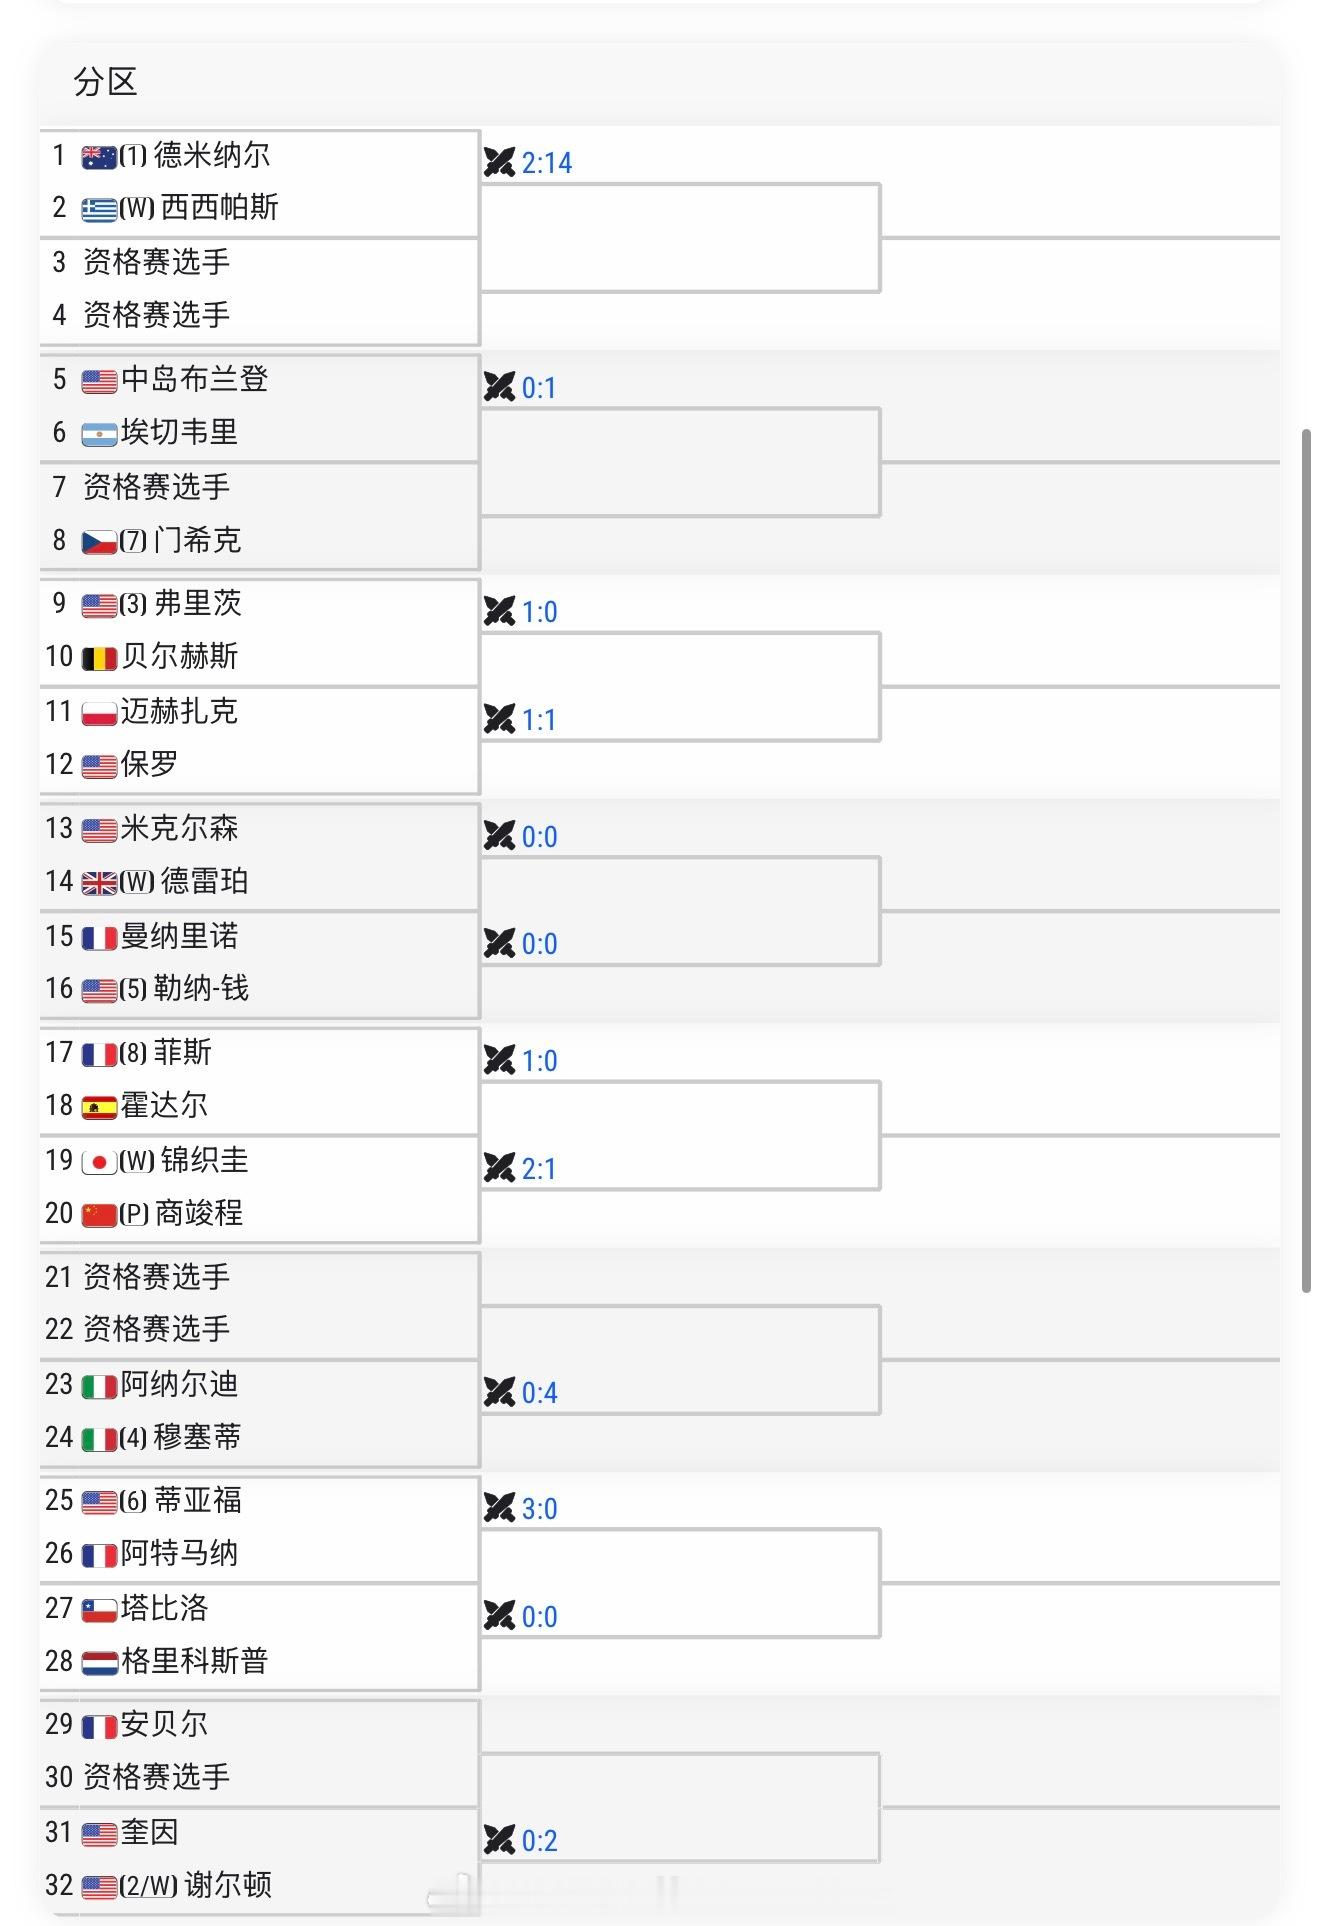Viewport: 1320px width, 1926px height.
Task: Open player 商竣程 profile
Action: 198,1214
